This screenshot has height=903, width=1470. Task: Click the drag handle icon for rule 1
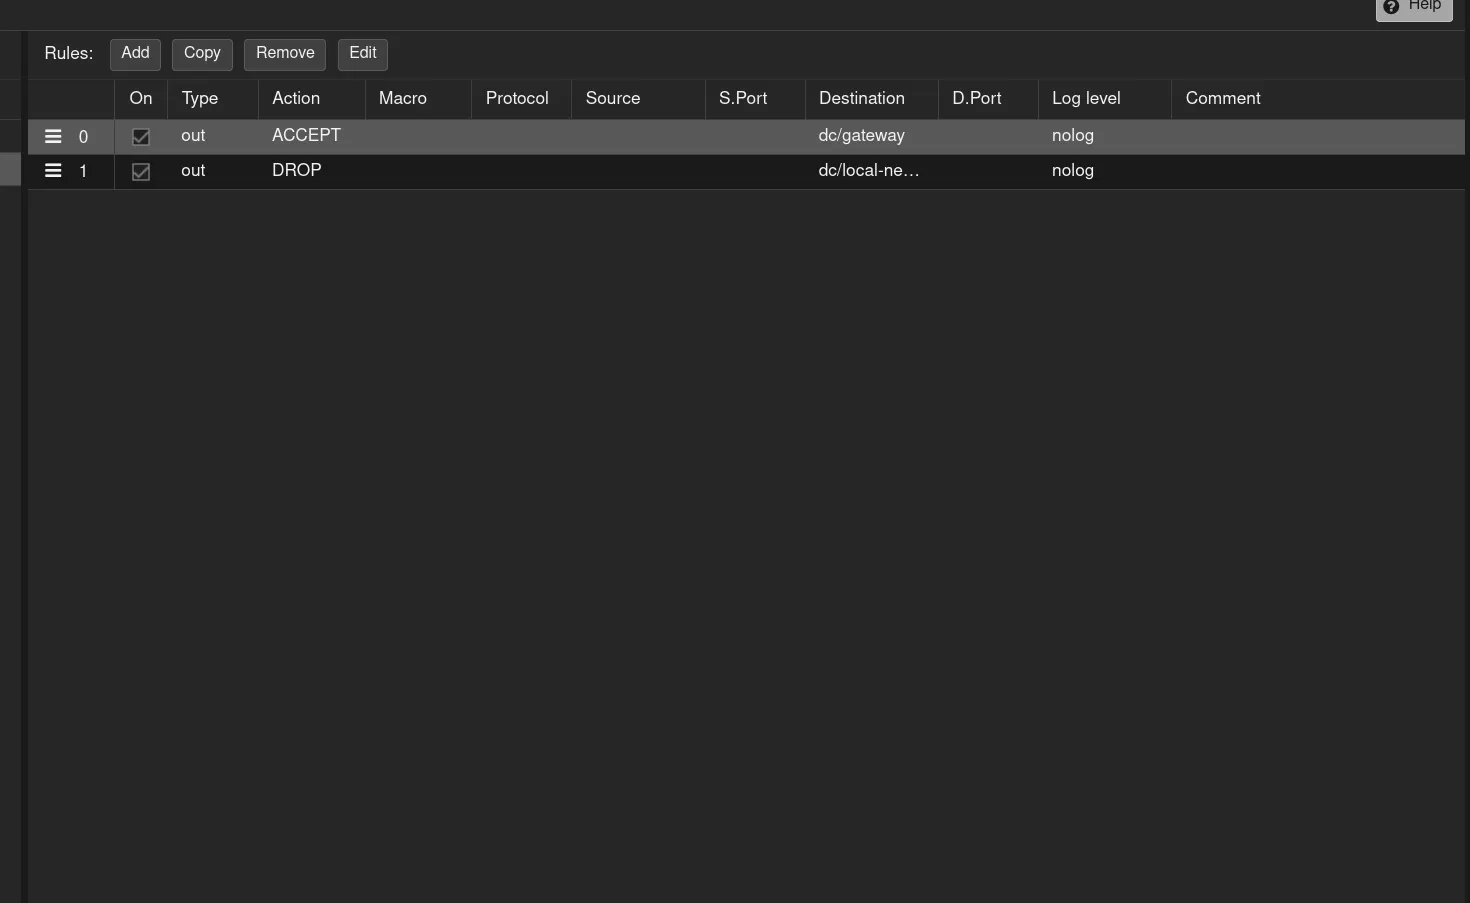[x=53, y=171]
